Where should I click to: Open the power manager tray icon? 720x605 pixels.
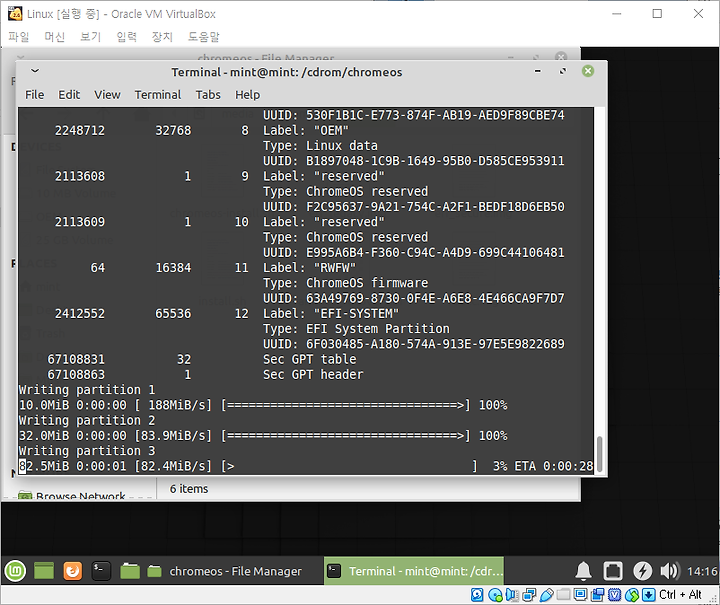[642, 571]
